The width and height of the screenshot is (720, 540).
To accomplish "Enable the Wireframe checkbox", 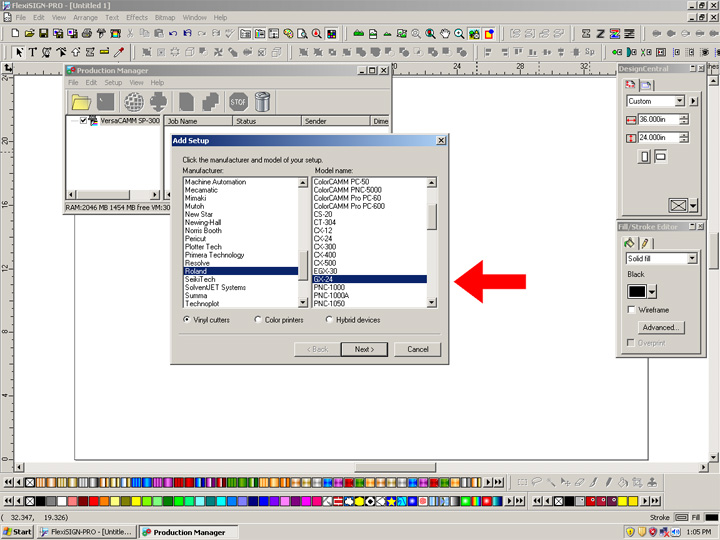I will point(631,309).
